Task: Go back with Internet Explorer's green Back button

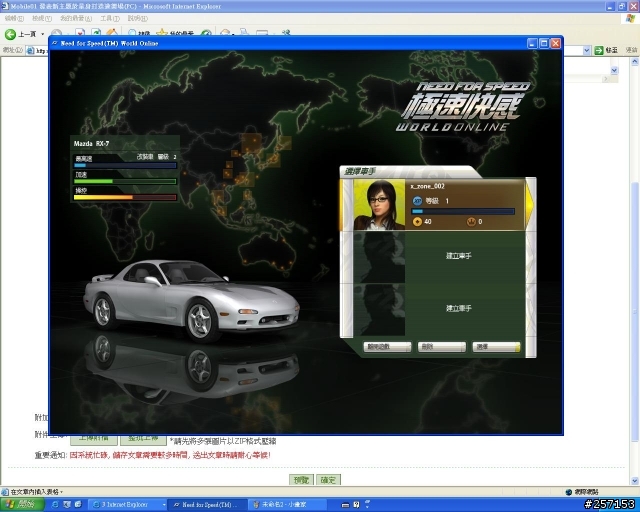Action: 10,34
